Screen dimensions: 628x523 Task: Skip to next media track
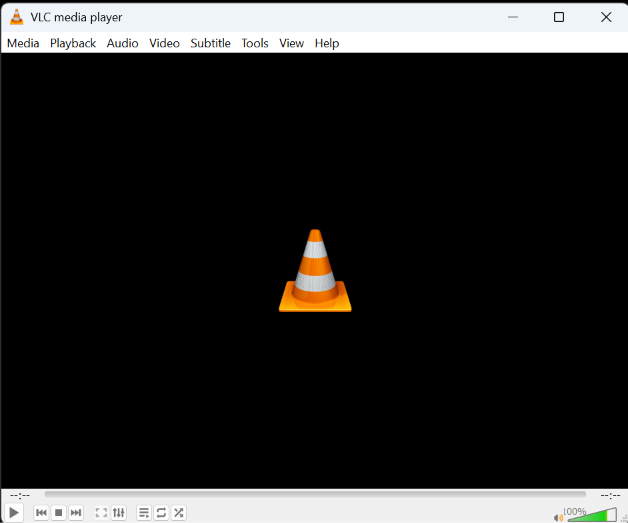[x=76, y=513]
